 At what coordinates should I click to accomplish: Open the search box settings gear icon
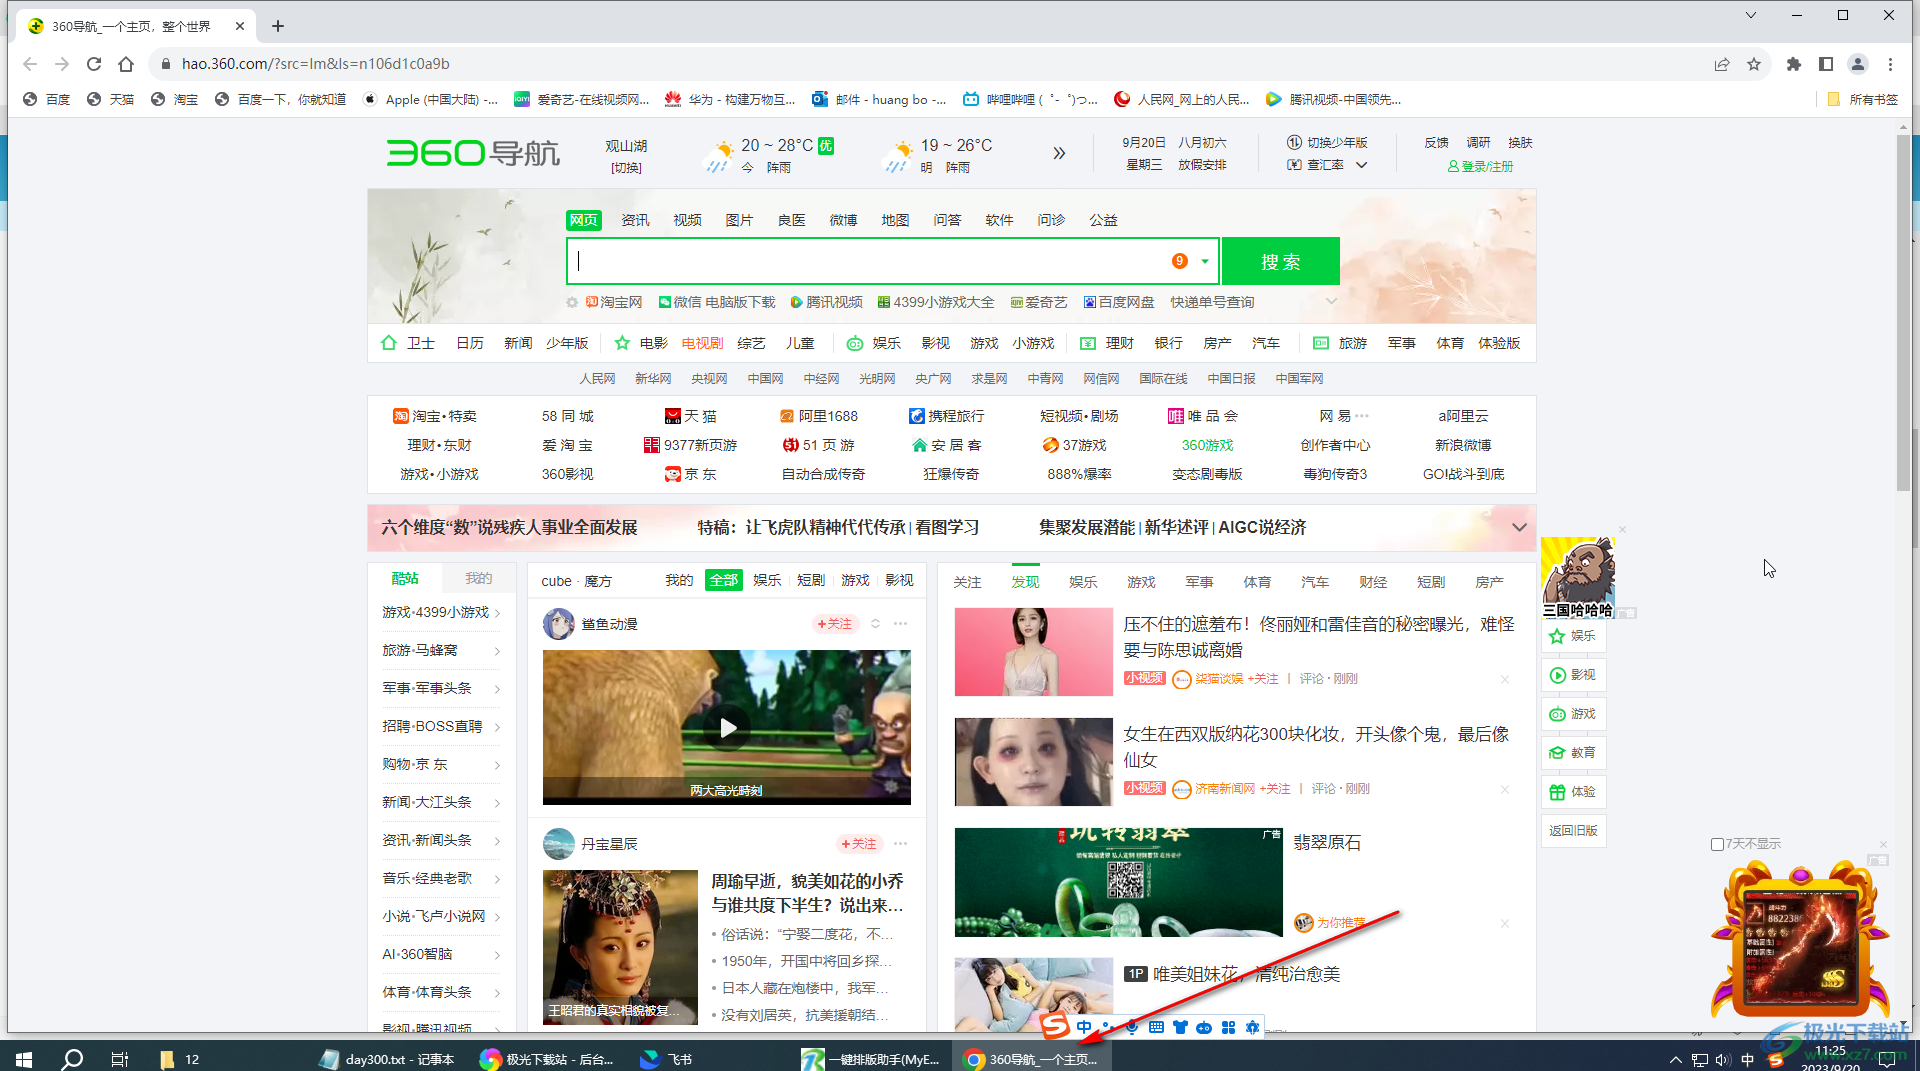click(x=572, y=302)
